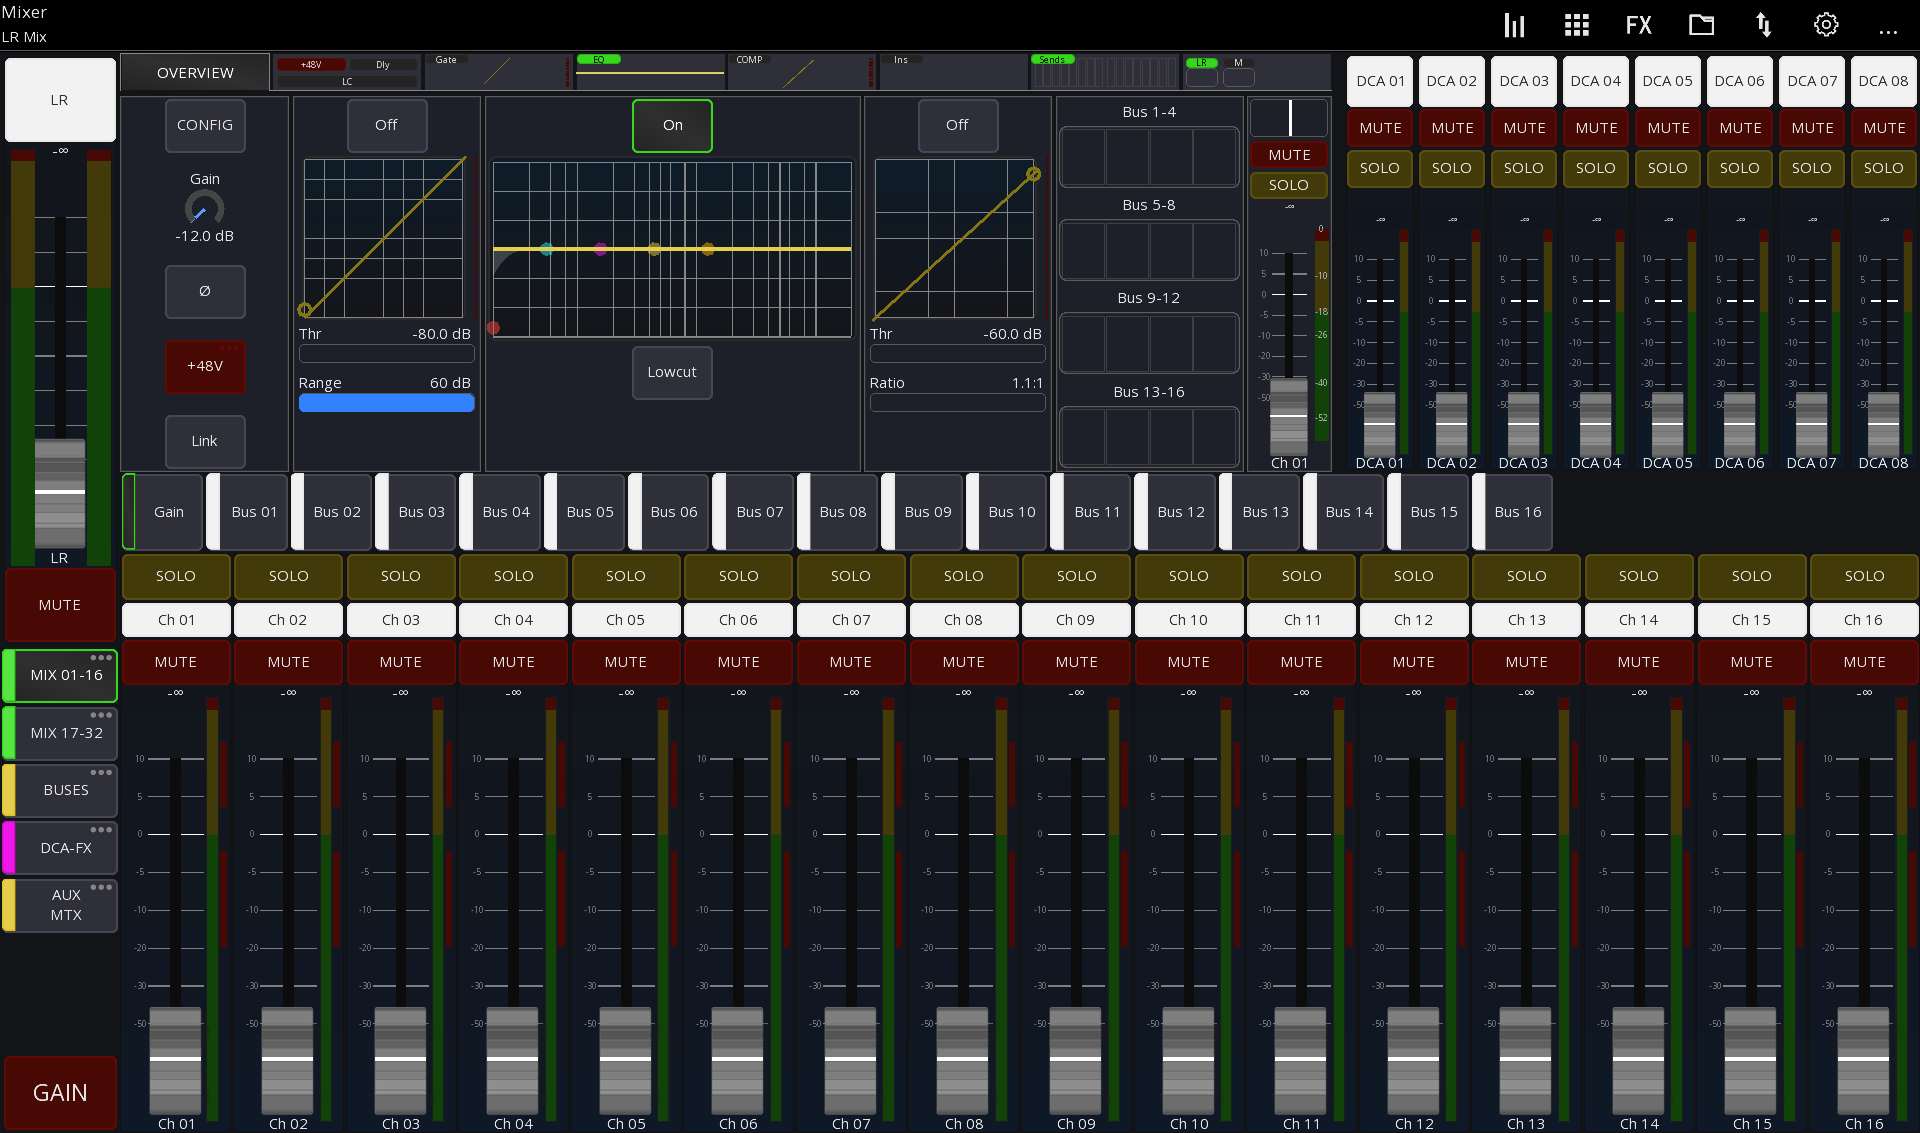Mute the LR master output
Screen dimensions: 1920x1133
coord(60,605)
